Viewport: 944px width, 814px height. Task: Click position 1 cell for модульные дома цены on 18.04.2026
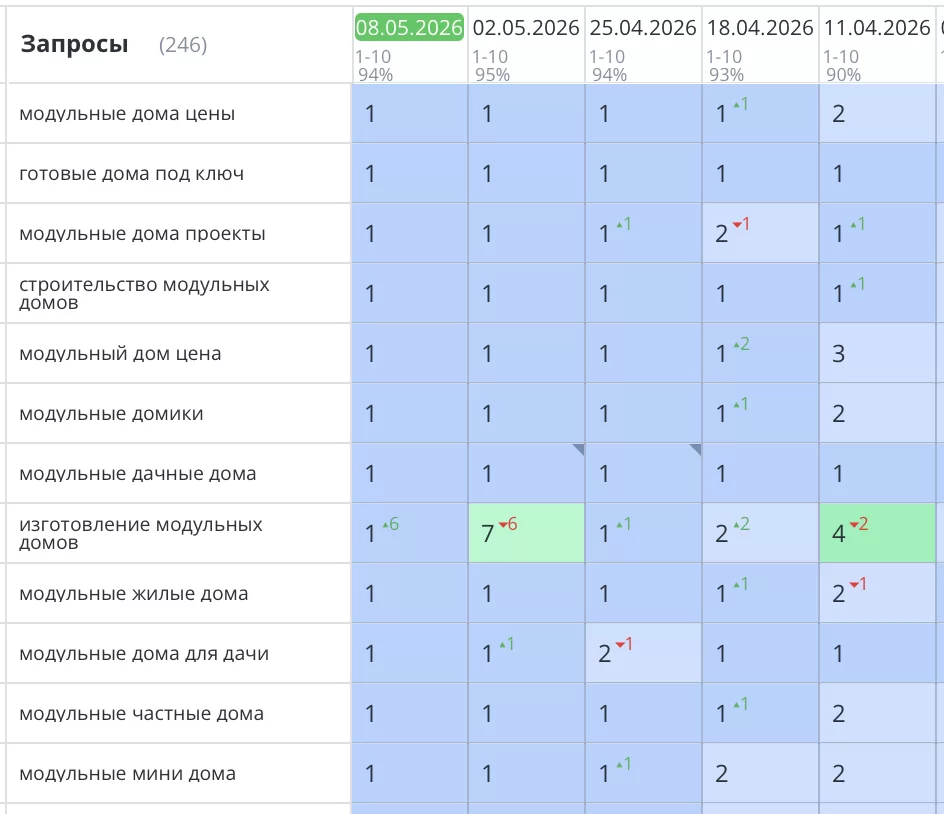click(x=760, y=114)
